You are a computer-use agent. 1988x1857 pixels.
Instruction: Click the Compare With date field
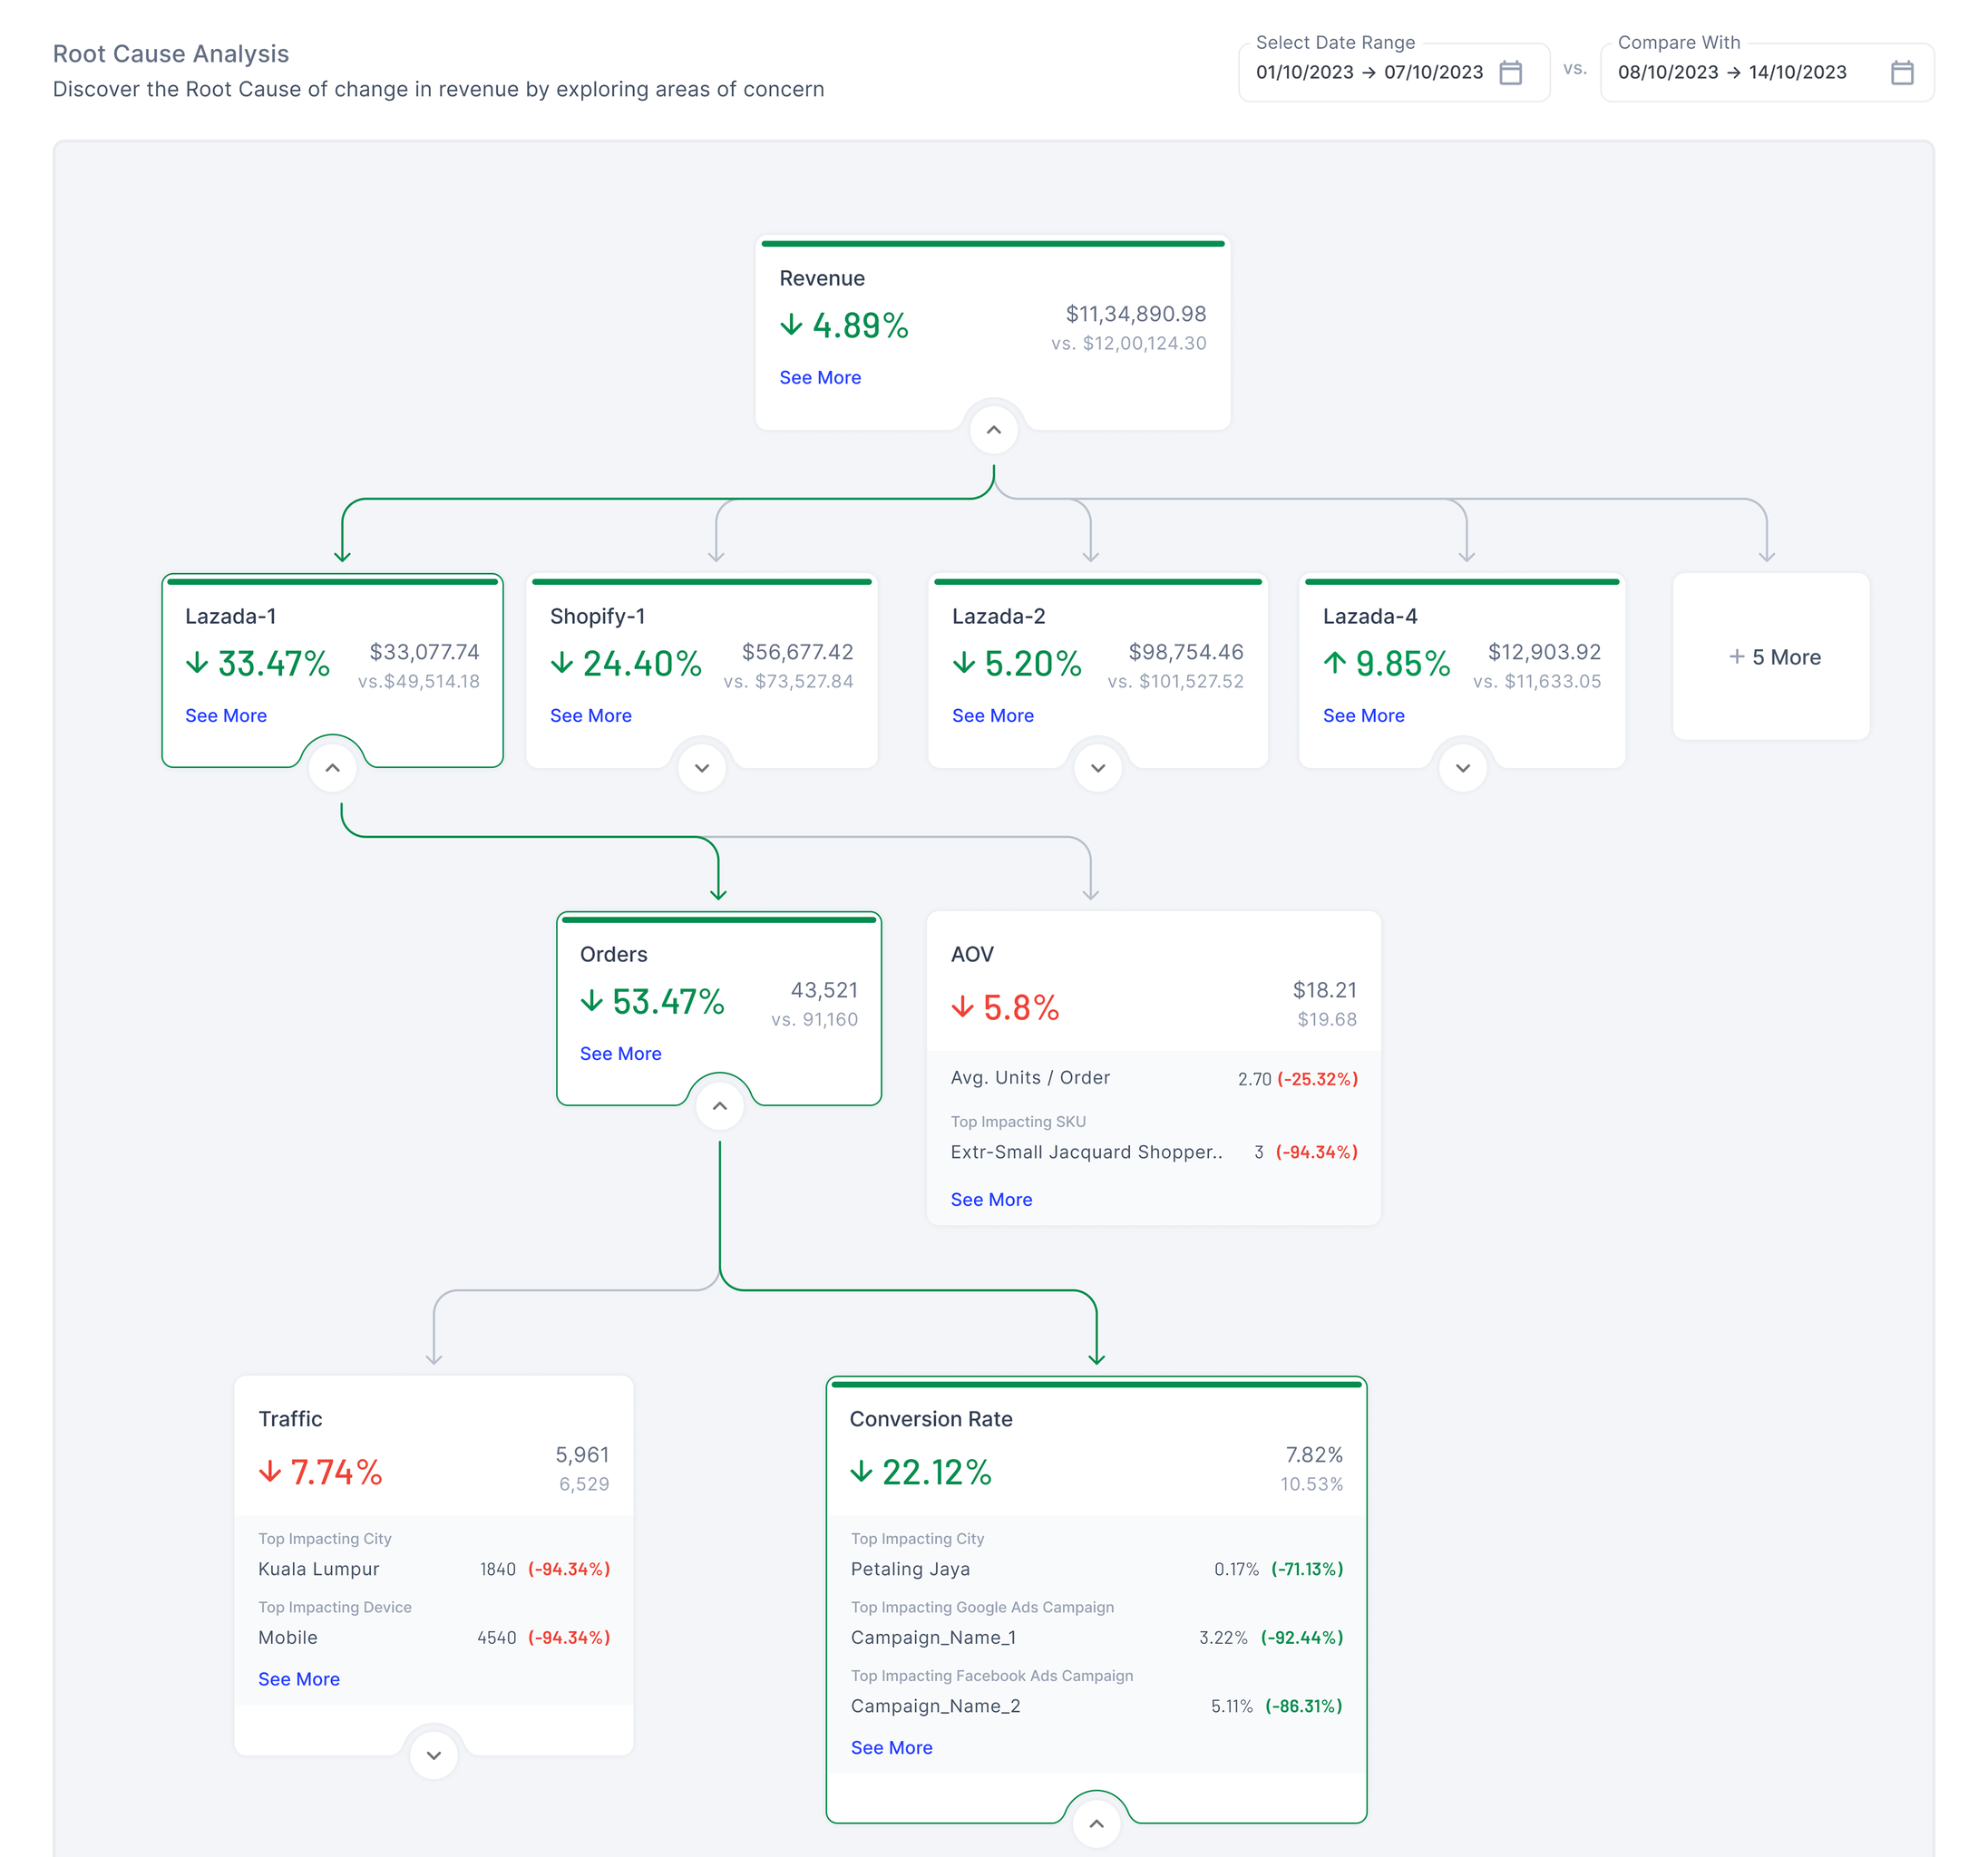tap(1731, 73)
